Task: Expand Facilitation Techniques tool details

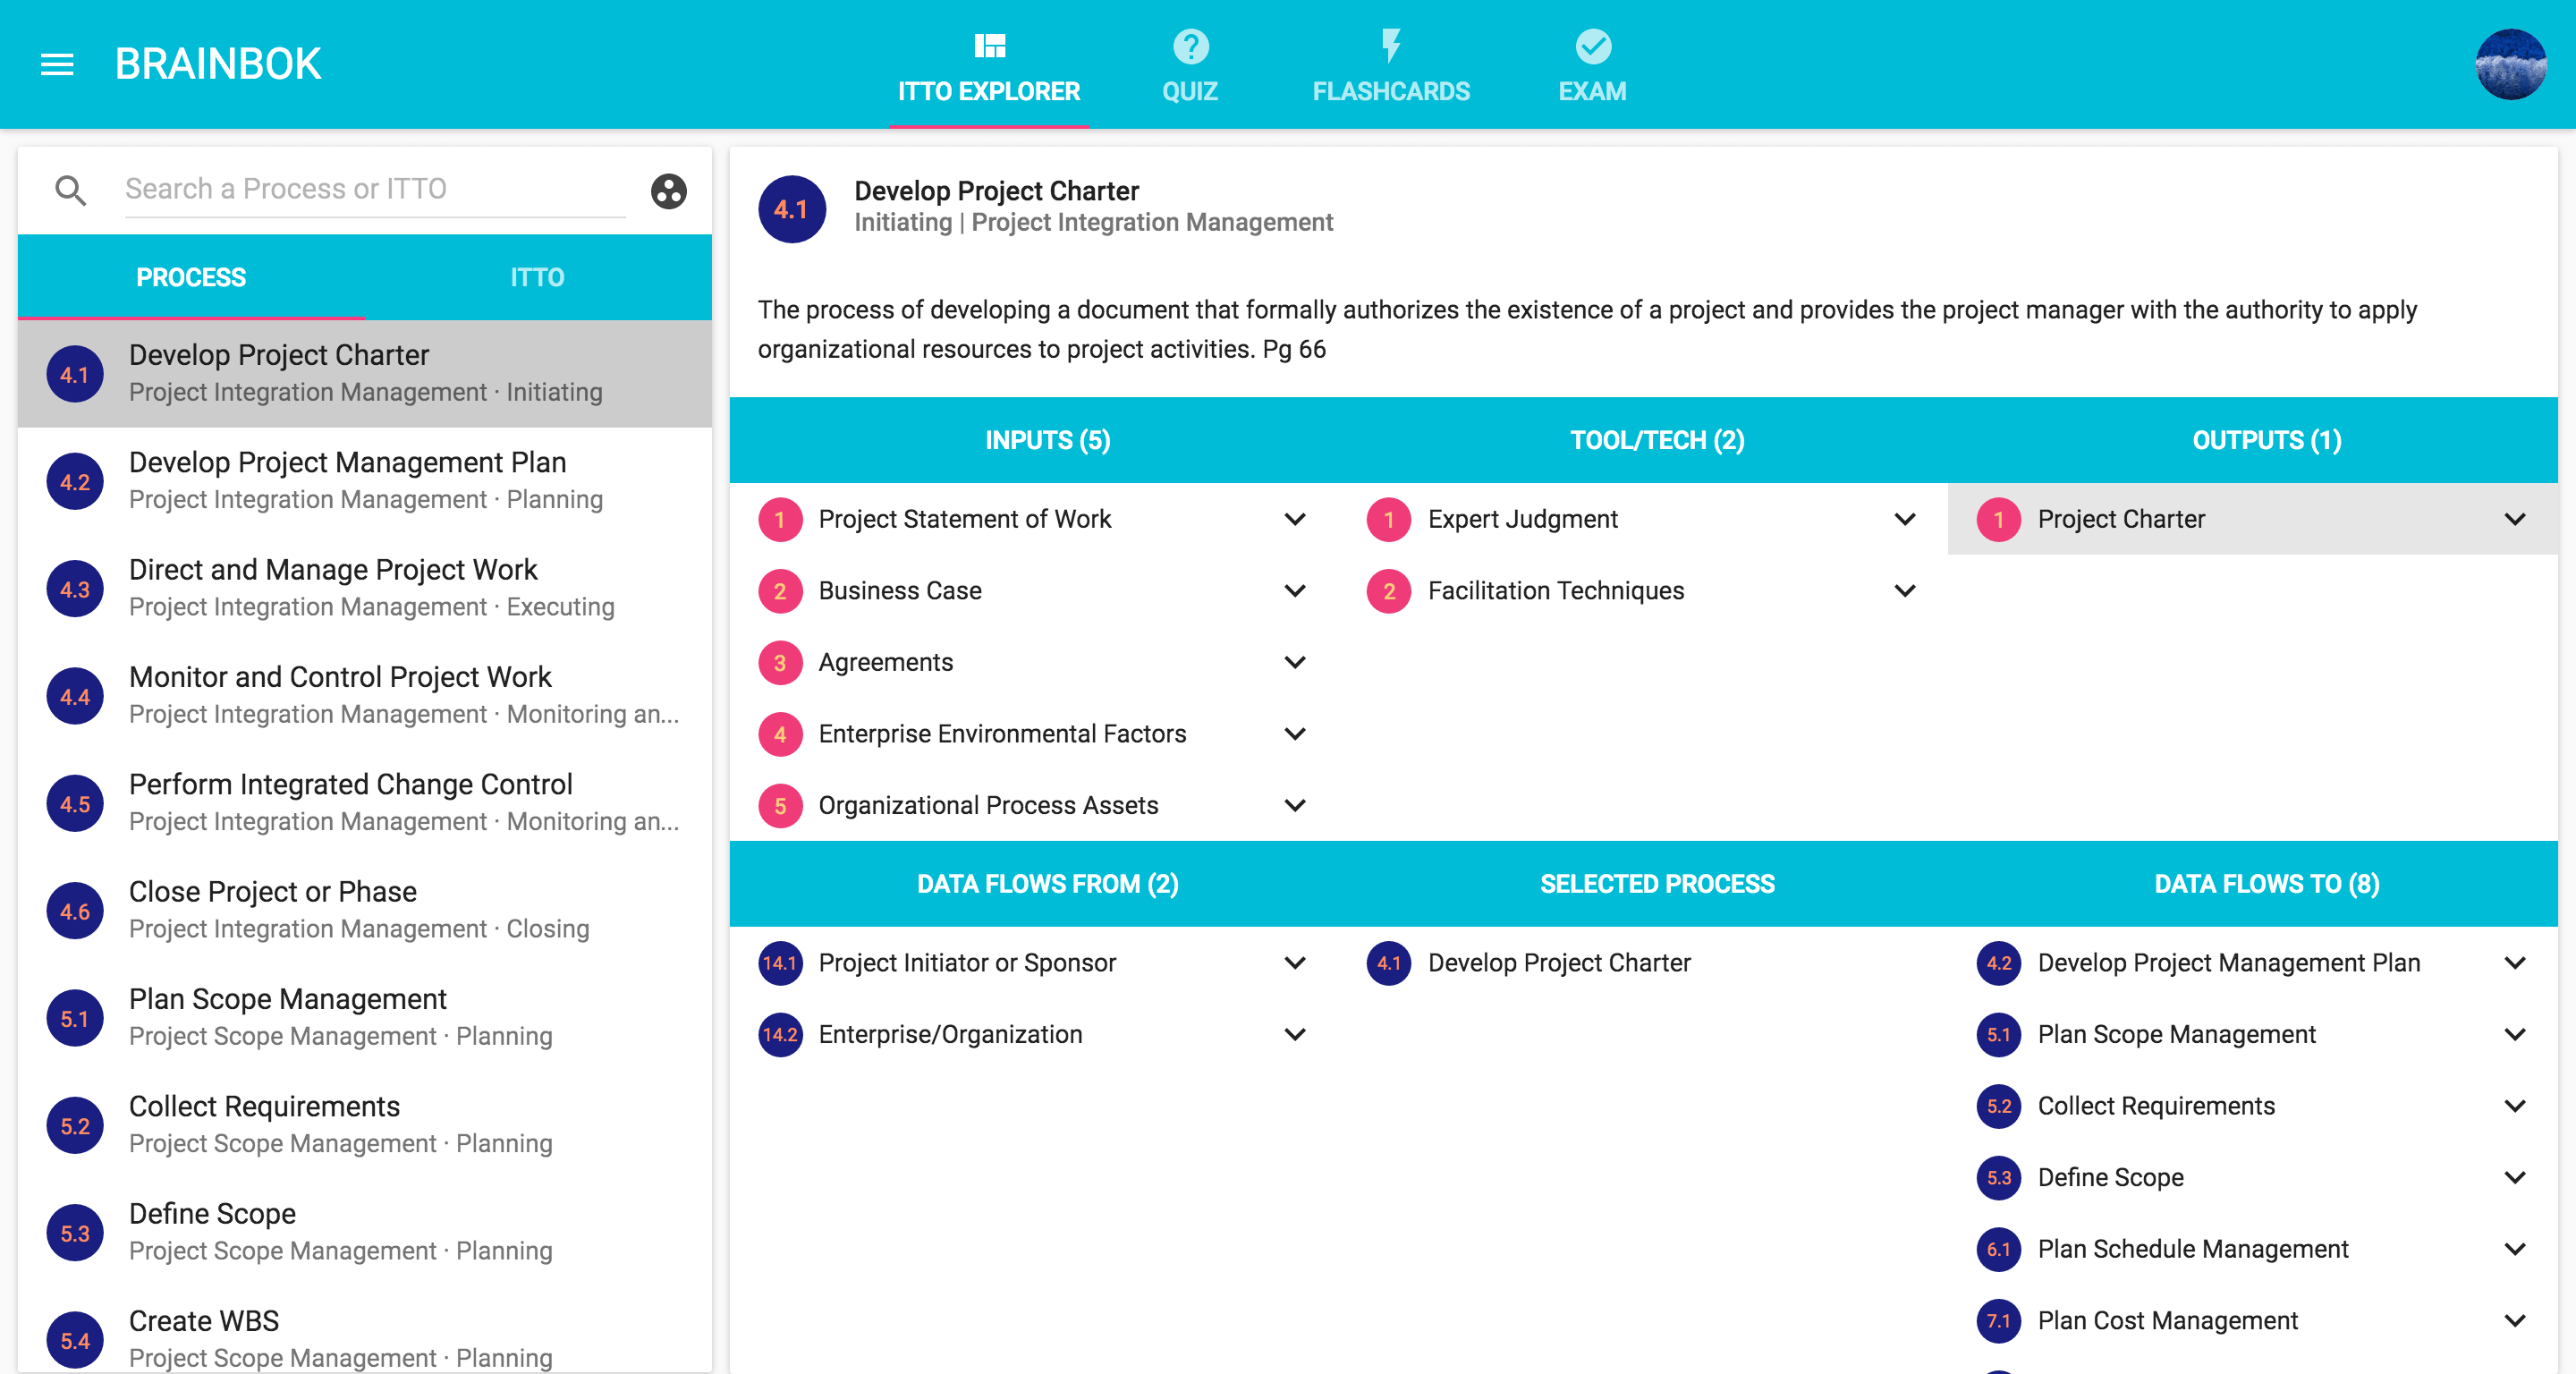Action: point(1906,589)
